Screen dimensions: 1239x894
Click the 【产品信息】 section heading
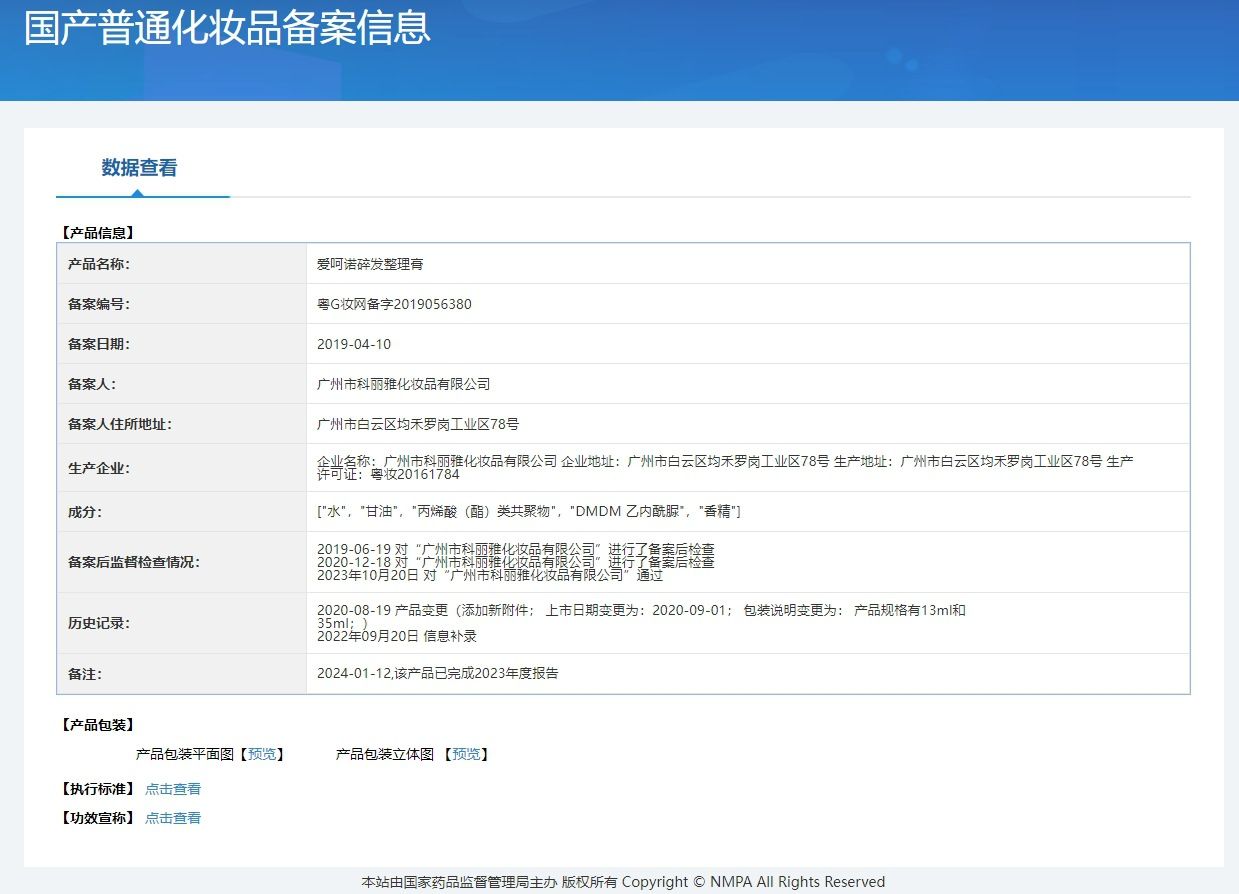point(97,233)
